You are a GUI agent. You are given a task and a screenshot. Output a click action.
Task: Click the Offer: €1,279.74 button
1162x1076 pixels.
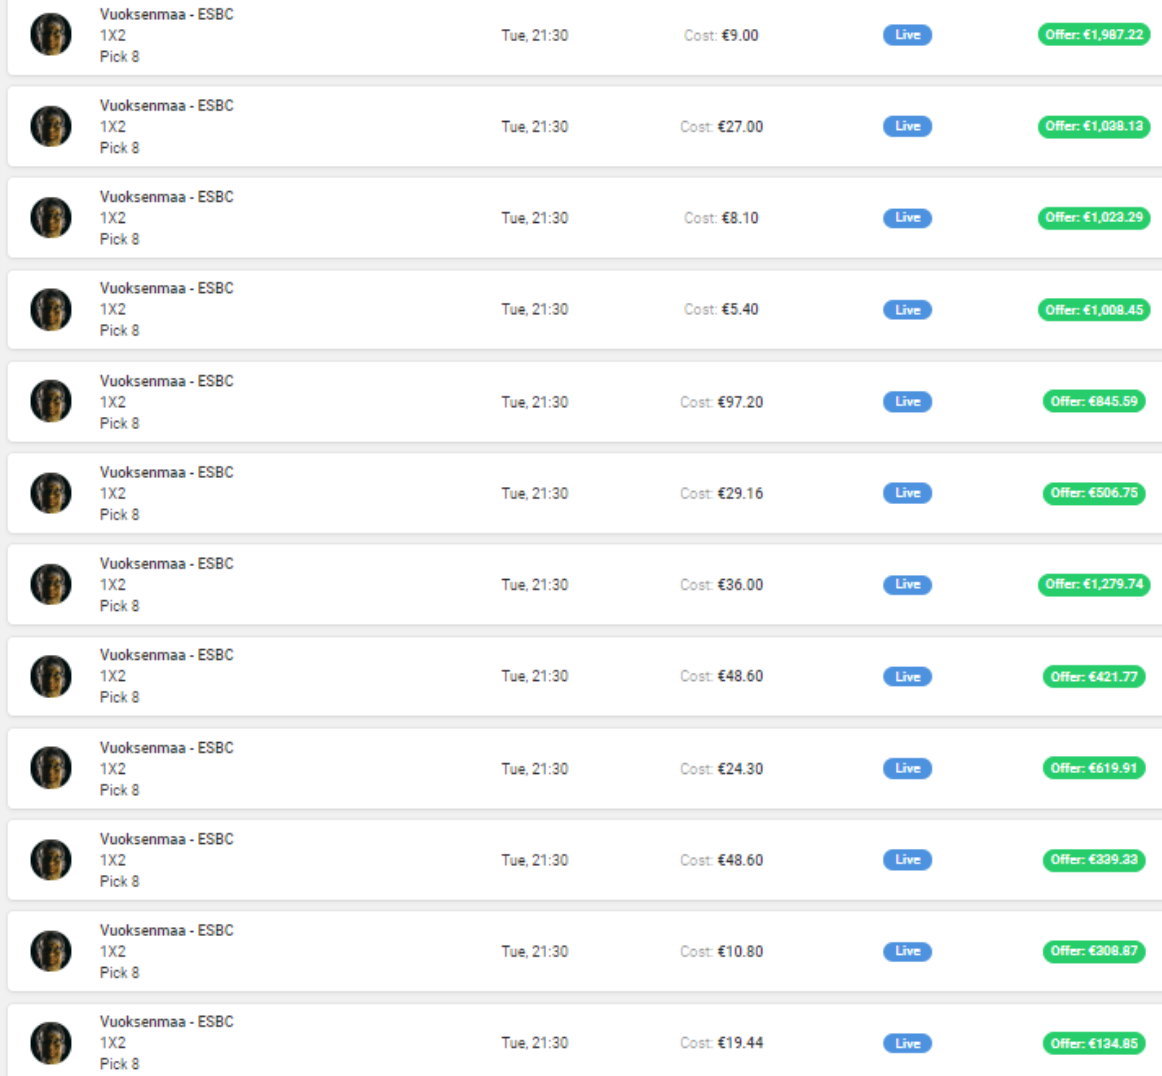point(1094,584)
